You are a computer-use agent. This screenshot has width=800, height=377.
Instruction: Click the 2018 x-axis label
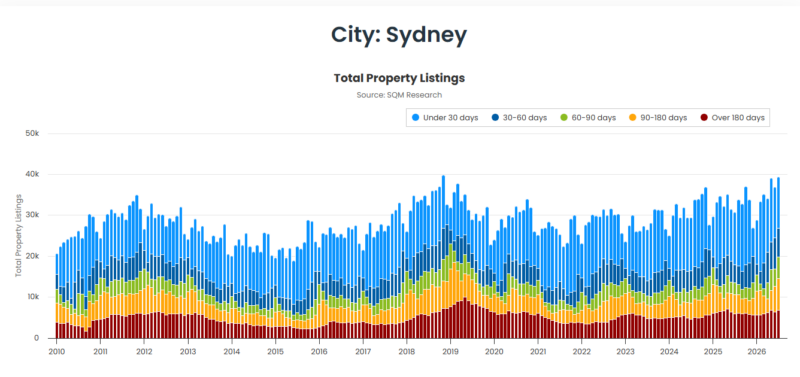point(407,352)
